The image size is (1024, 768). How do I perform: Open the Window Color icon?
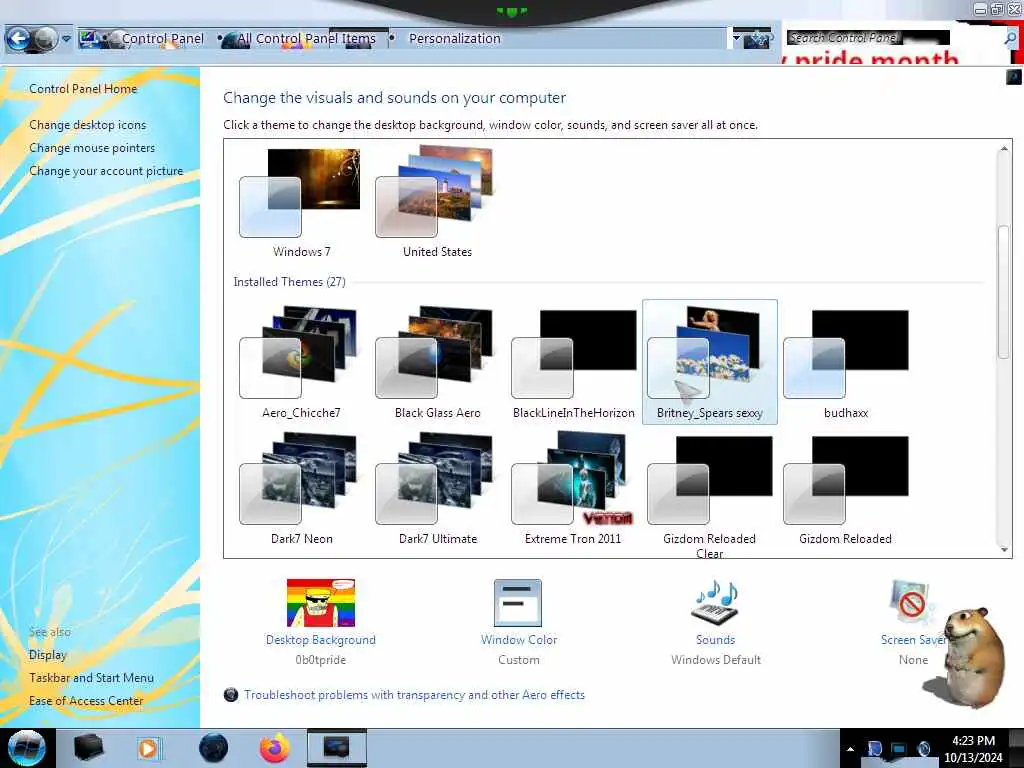click(518, 603)
